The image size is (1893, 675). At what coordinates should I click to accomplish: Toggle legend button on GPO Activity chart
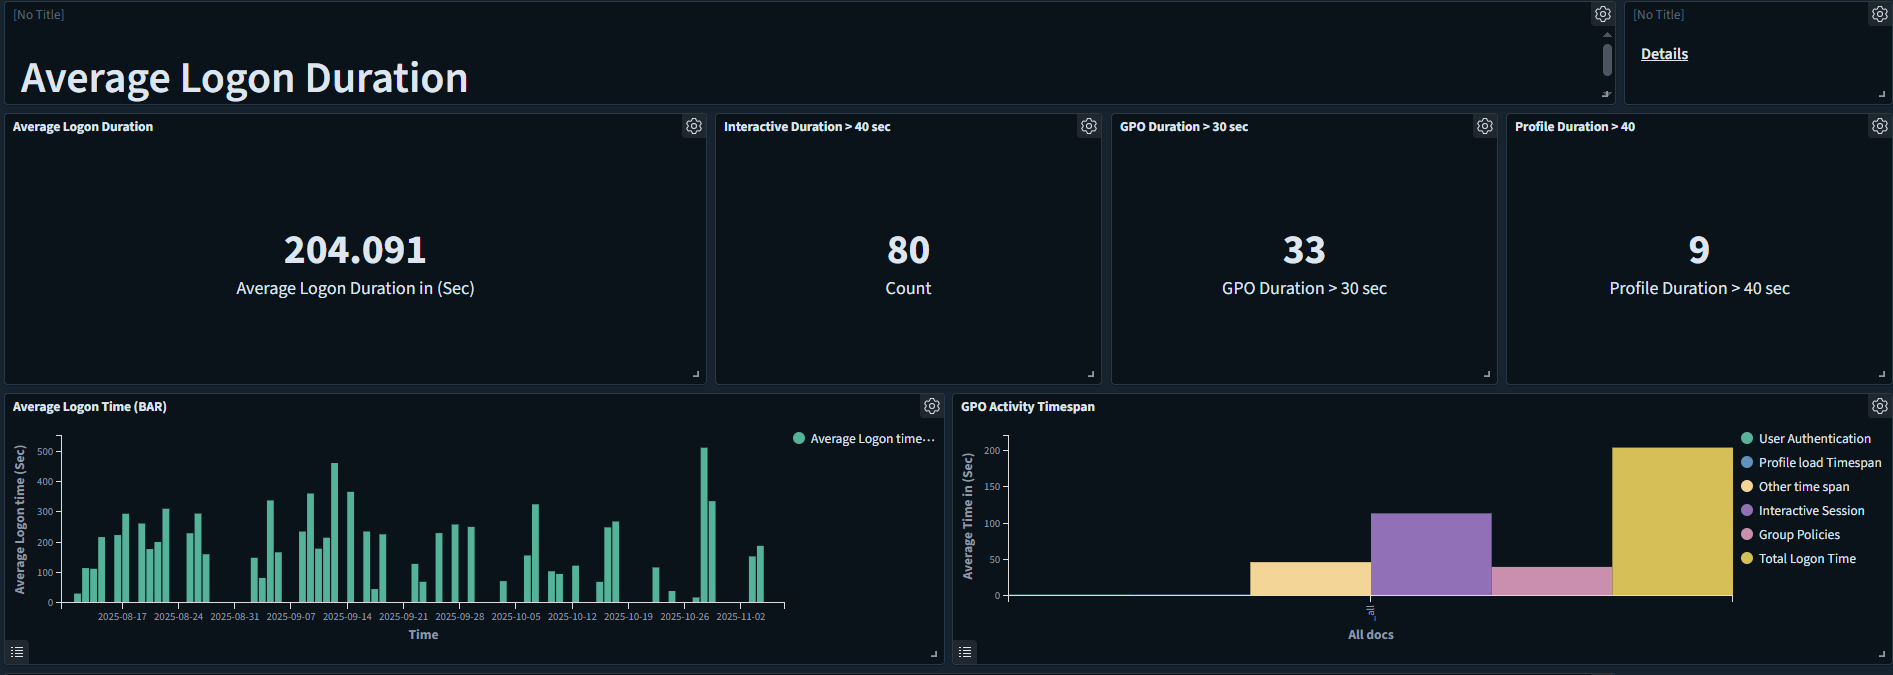965,652
